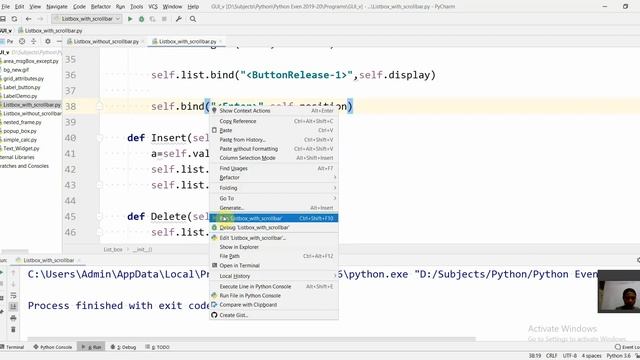Choose Compare with Clipboard
Viewport: 640px width, 360px height.
[x=273, y=305]
